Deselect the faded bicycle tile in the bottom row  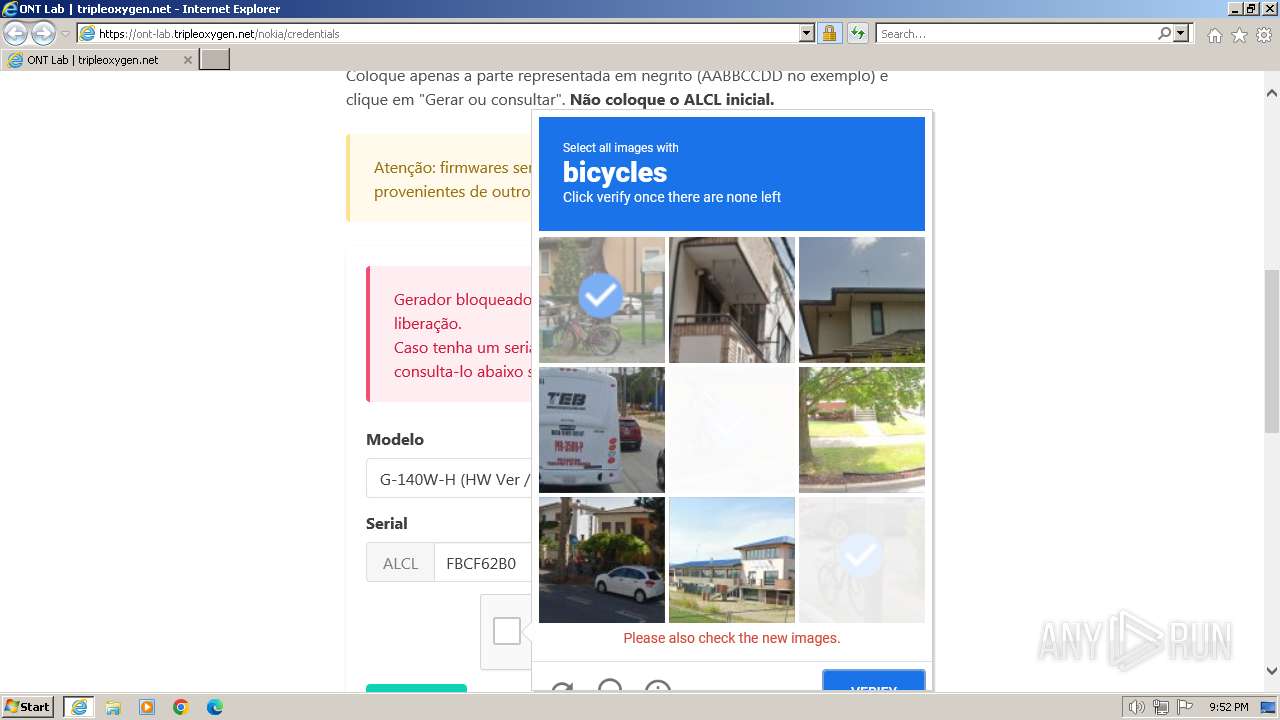coord(862,560)
